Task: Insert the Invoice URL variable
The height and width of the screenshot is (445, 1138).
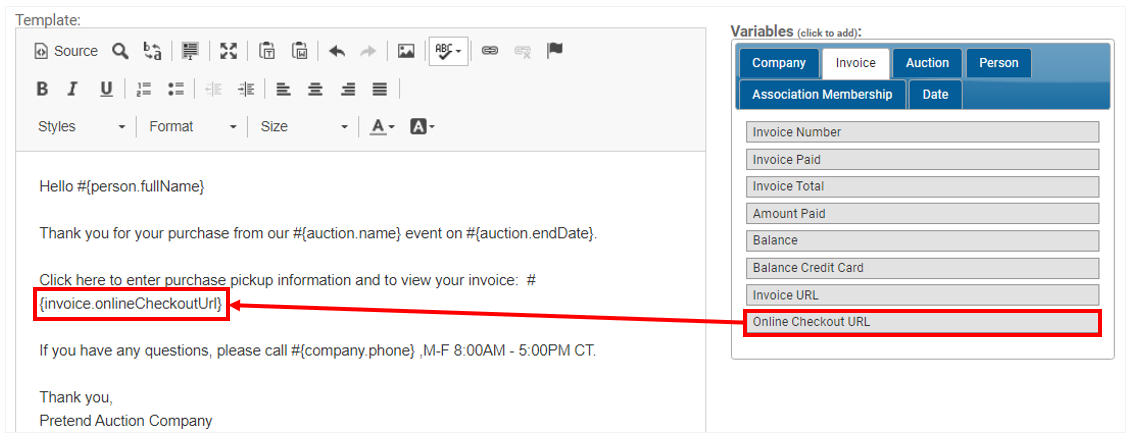Action: tap(922, 295)
